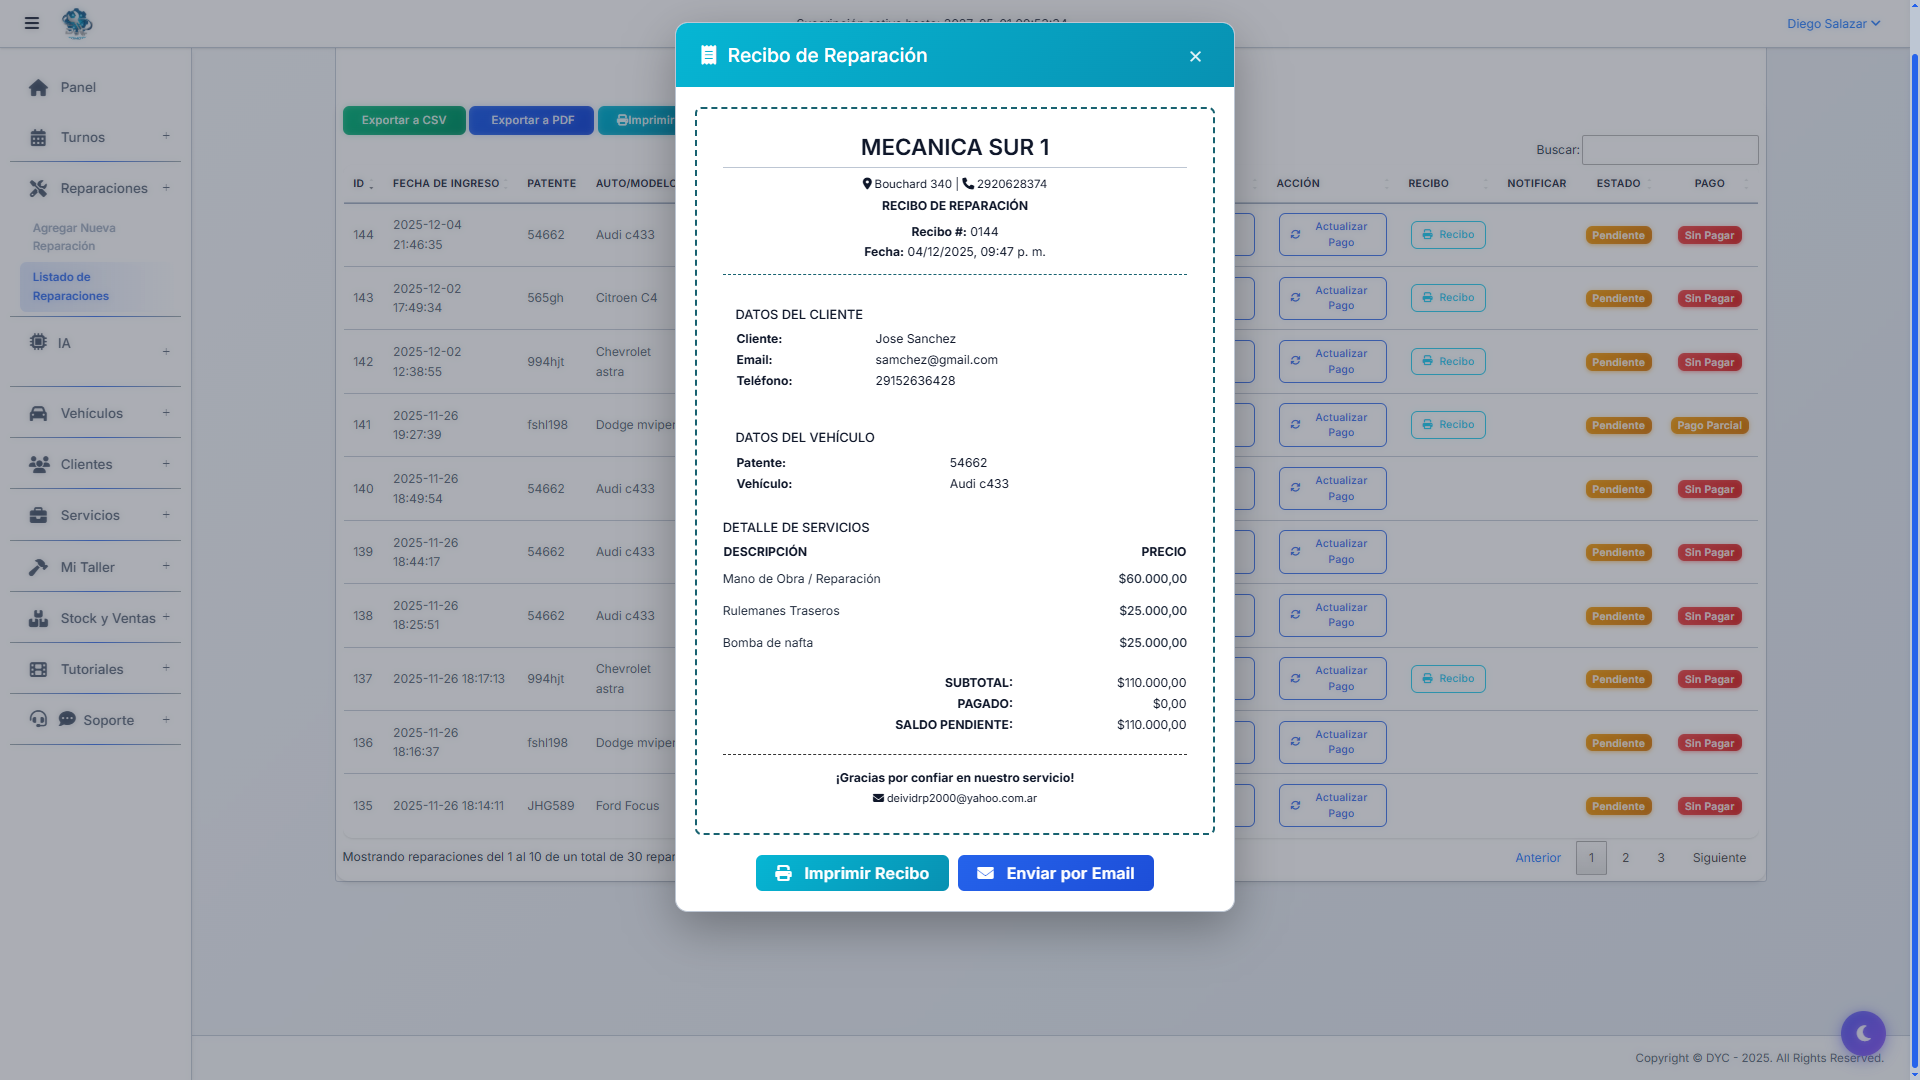Click the Buscar search field

[1669, 150]
